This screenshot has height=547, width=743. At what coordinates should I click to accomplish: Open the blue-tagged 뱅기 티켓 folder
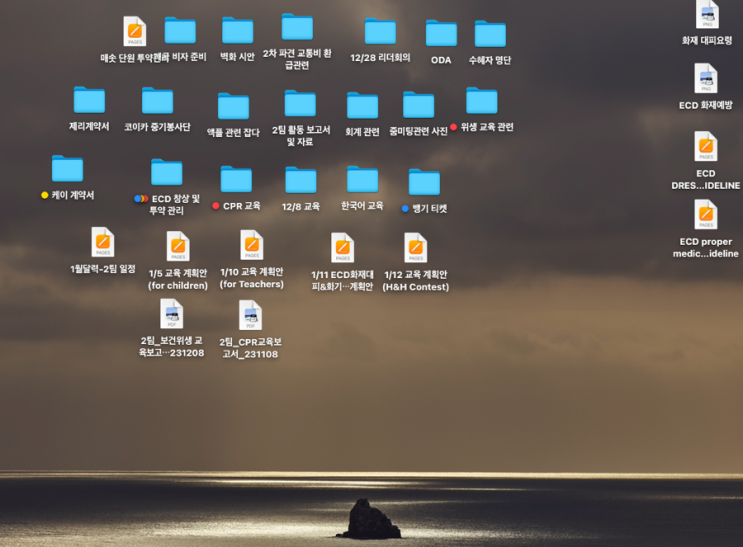pos(424,182)
